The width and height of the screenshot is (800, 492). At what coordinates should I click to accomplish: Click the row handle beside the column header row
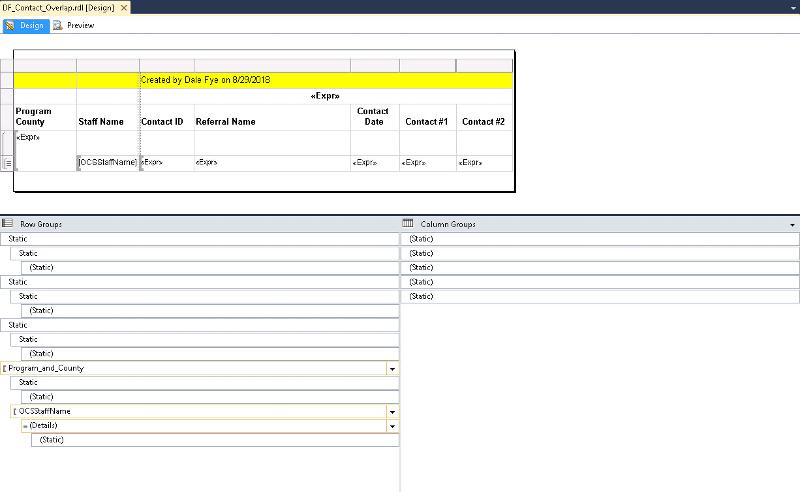pos(7,117)
